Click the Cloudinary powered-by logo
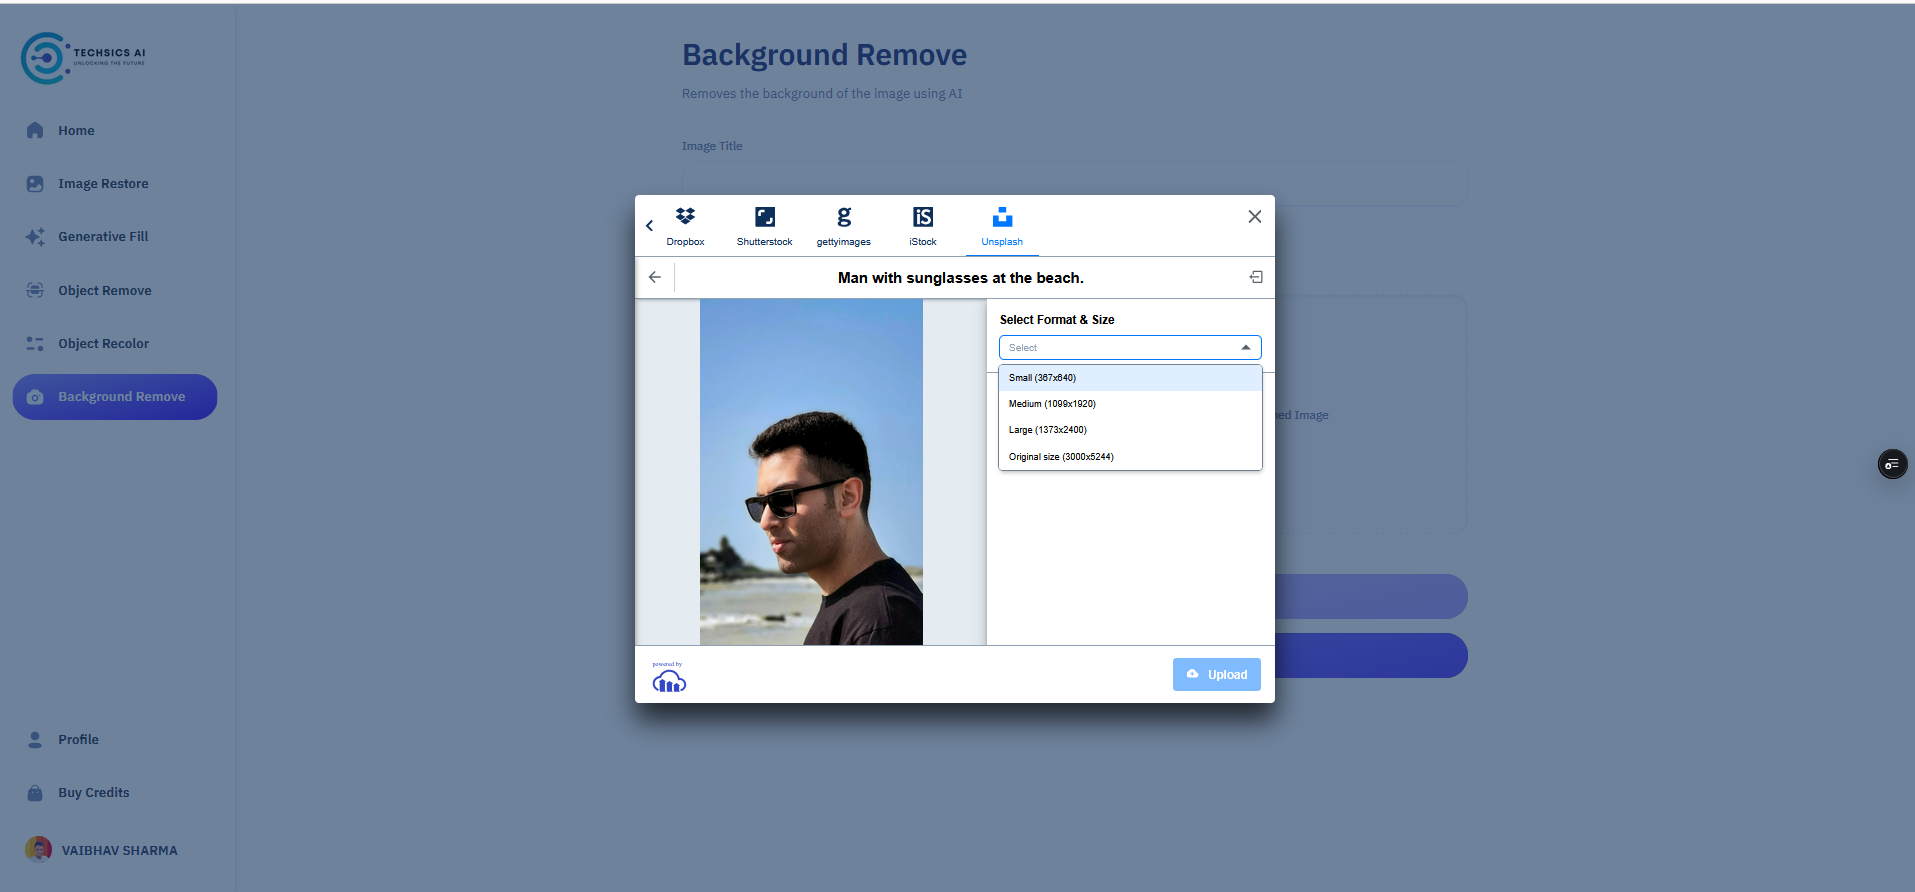Viewport: 1915px width, 892px height. (x=669, y=678)
